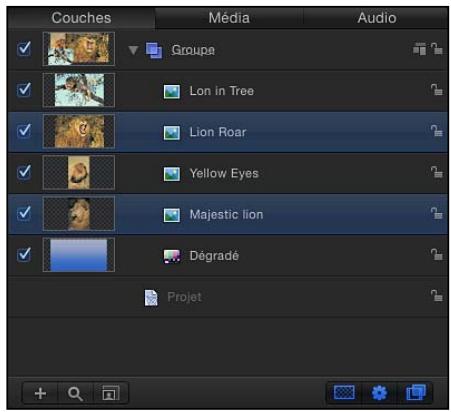Disable the Groupe visibility checkbox
The image size is (451, 412).
click(x=24, y=49)
